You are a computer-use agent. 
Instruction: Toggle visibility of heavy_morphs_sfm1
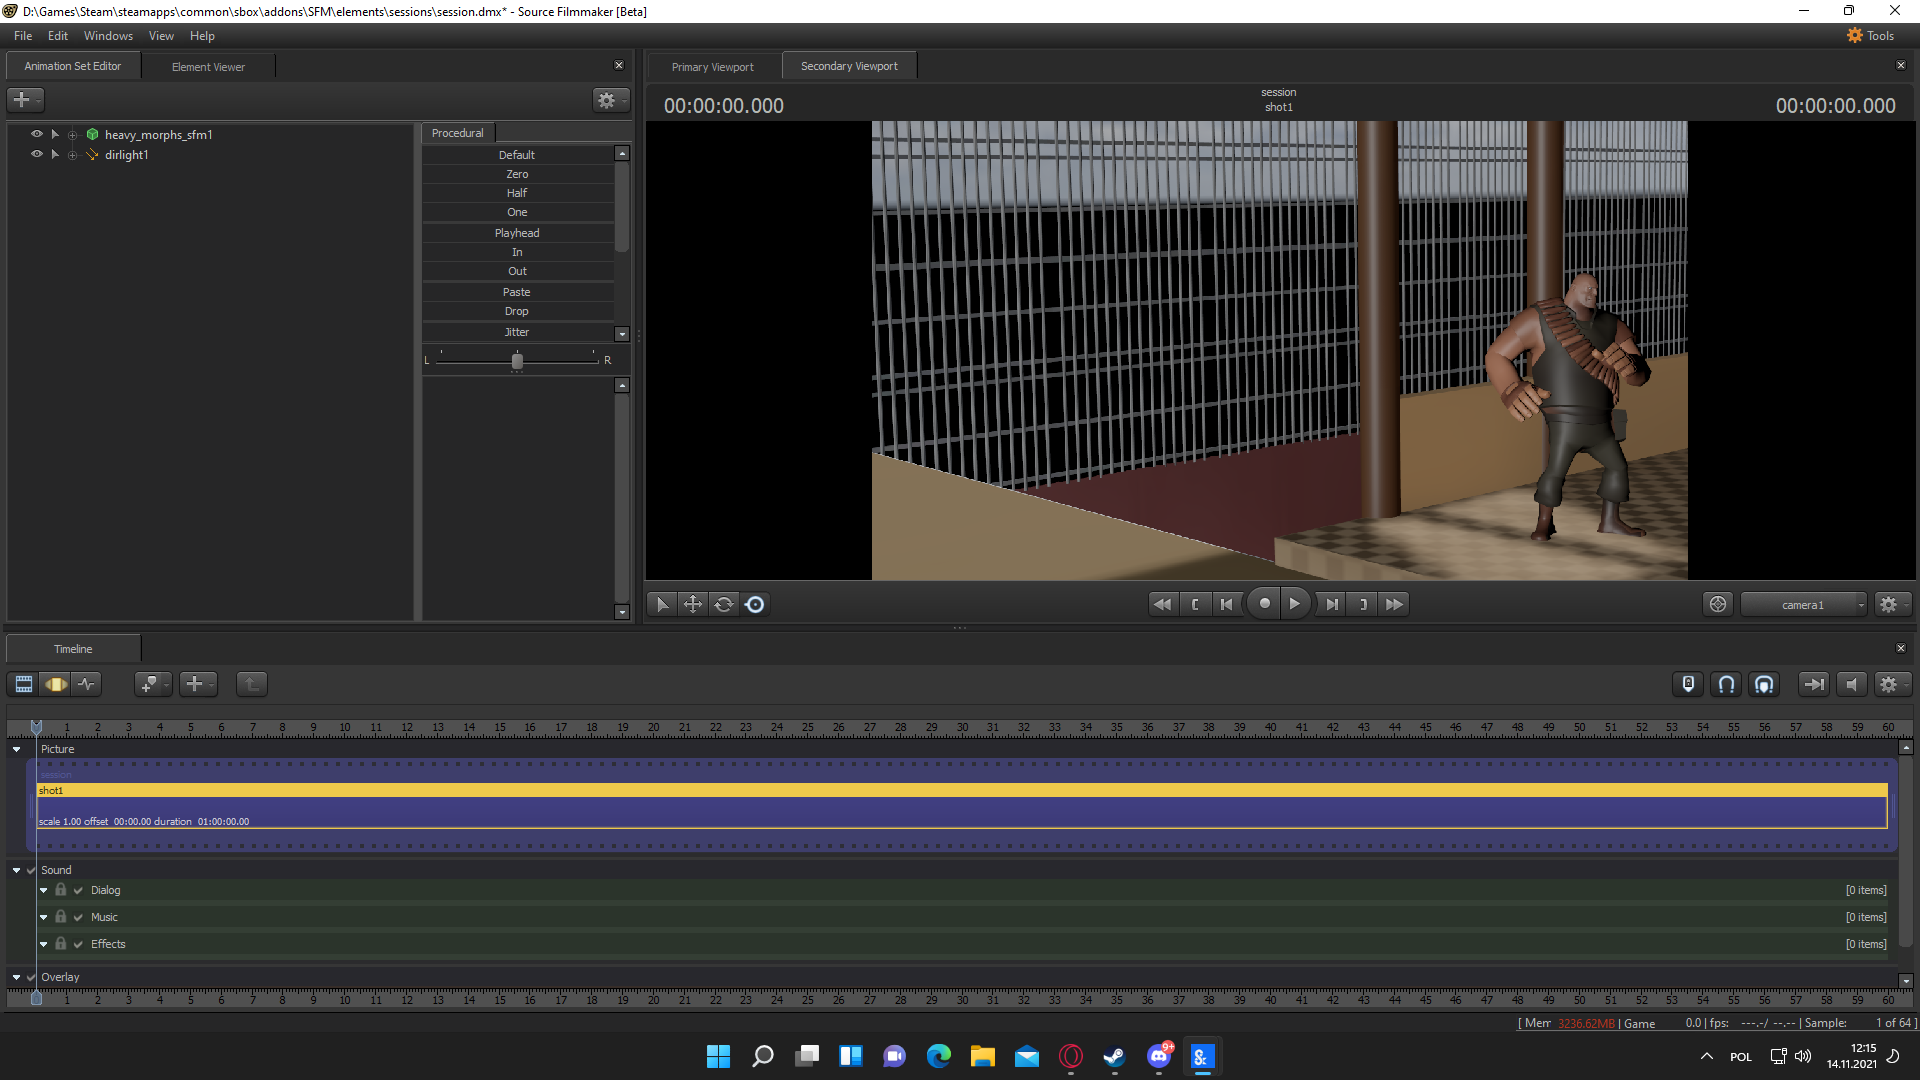coord(36,134)
